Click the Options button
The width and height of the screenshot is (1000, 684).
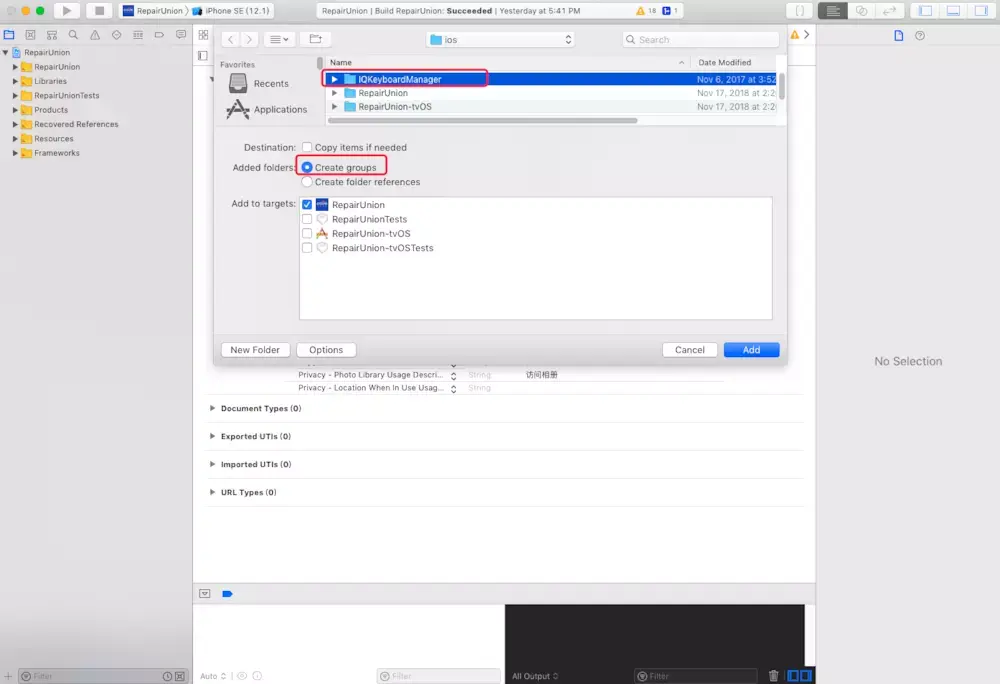(x=326, y=350)
